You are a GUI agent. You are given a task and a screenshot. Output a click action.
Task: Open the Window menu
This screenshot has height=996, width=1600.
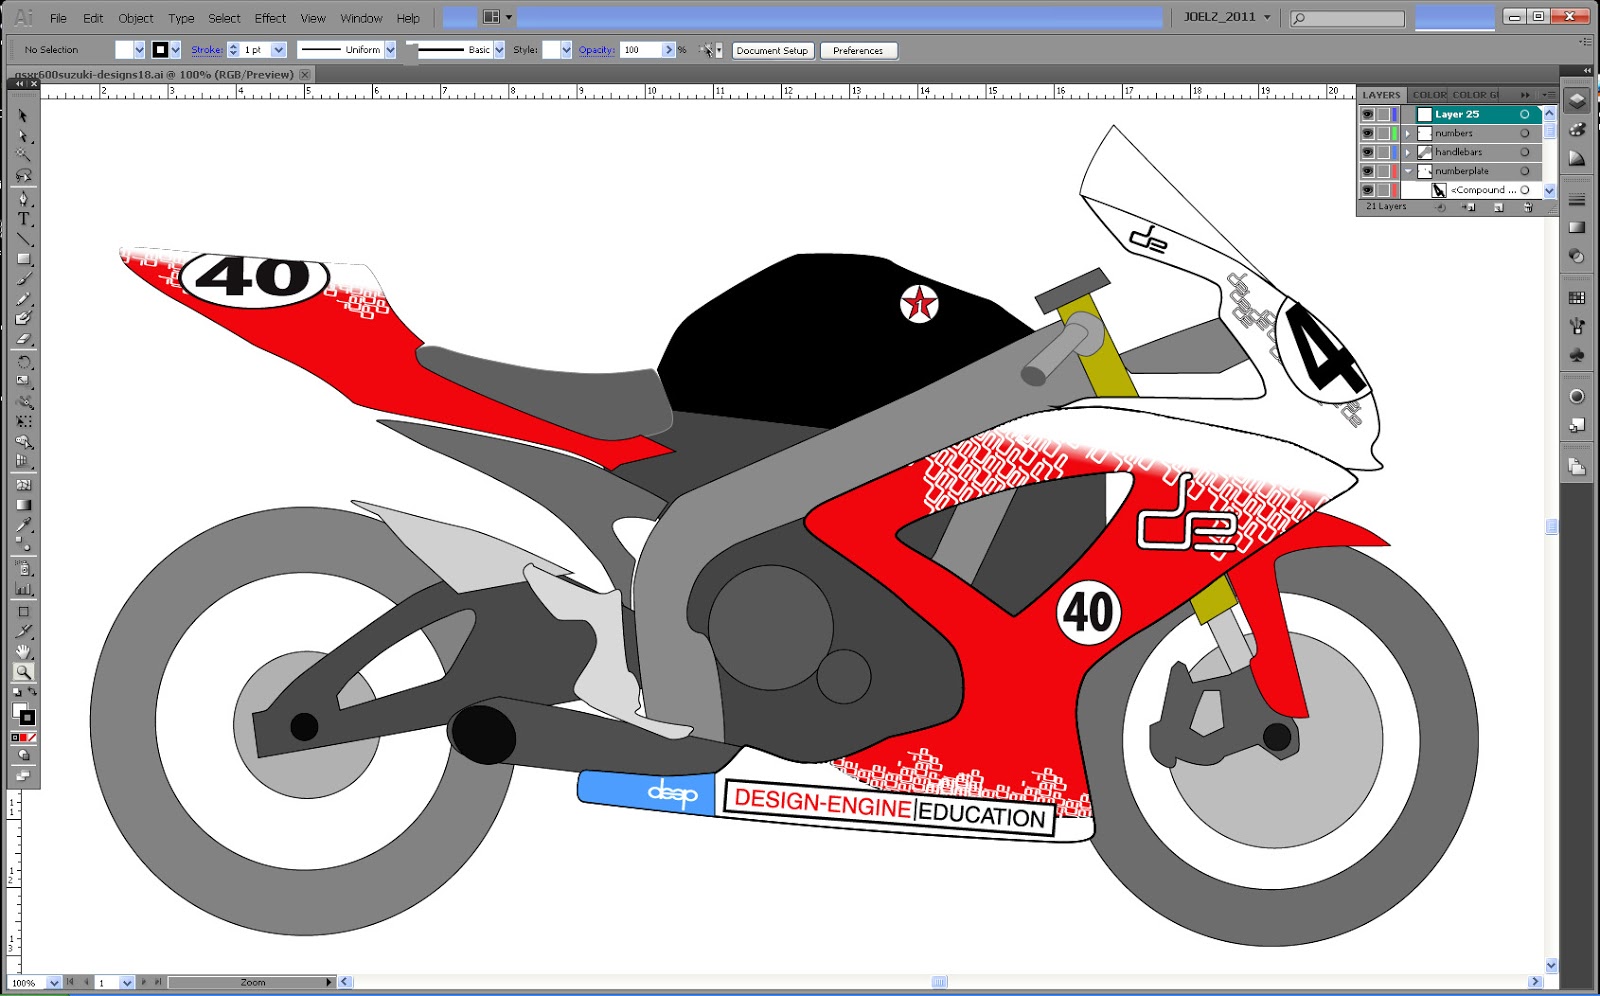361,18
